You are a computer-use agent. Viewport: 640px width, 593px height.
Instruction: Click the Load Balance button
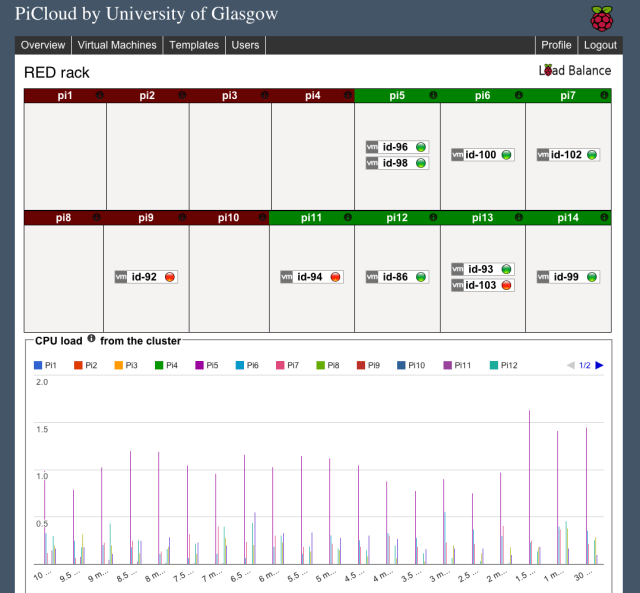(575, 71)
